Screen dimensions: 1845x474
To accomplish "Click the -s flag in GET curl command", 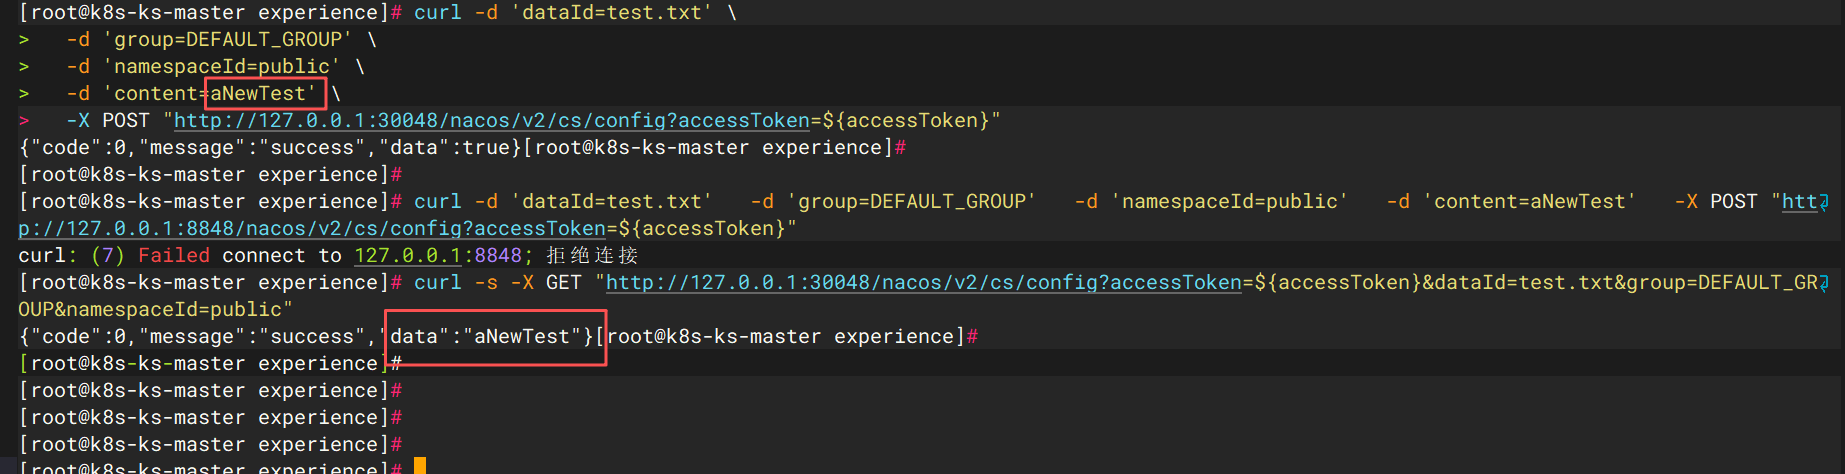I will point(486,283).
